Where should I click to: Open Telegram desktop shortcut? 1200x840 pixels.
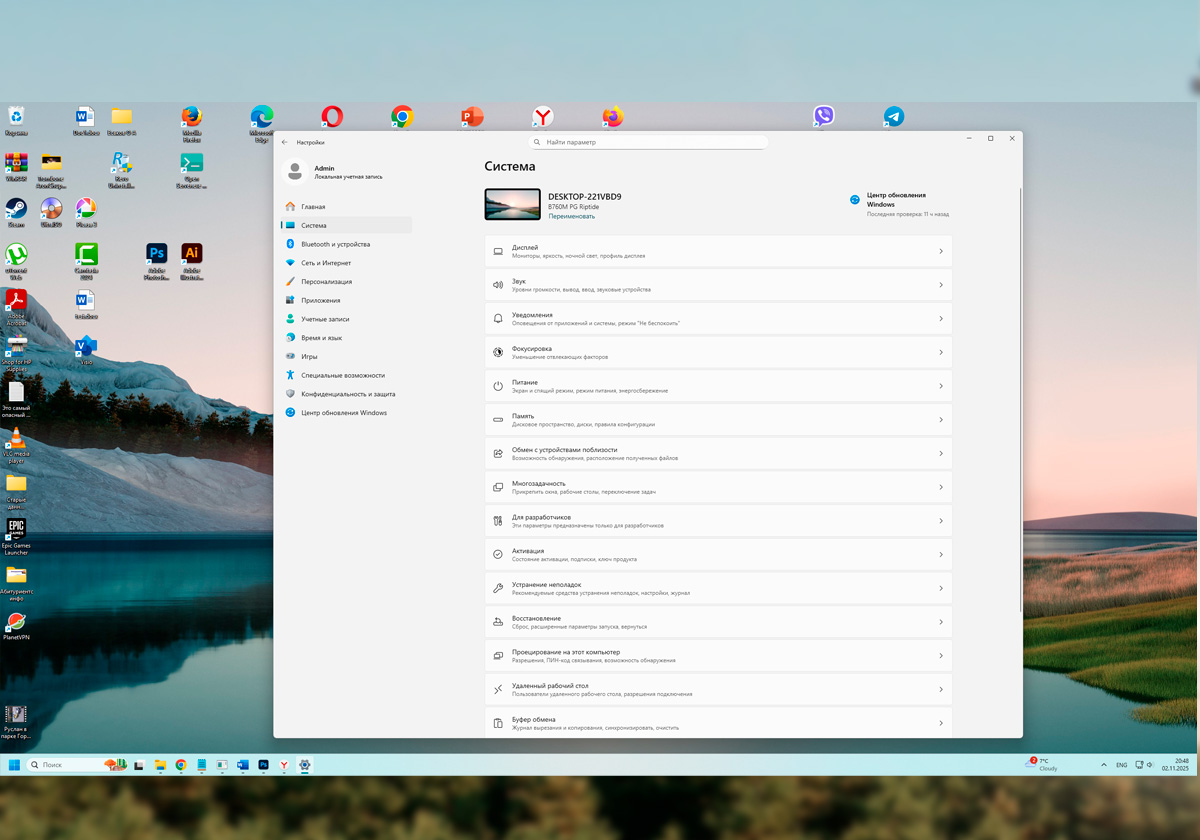[x=894, y=117]
